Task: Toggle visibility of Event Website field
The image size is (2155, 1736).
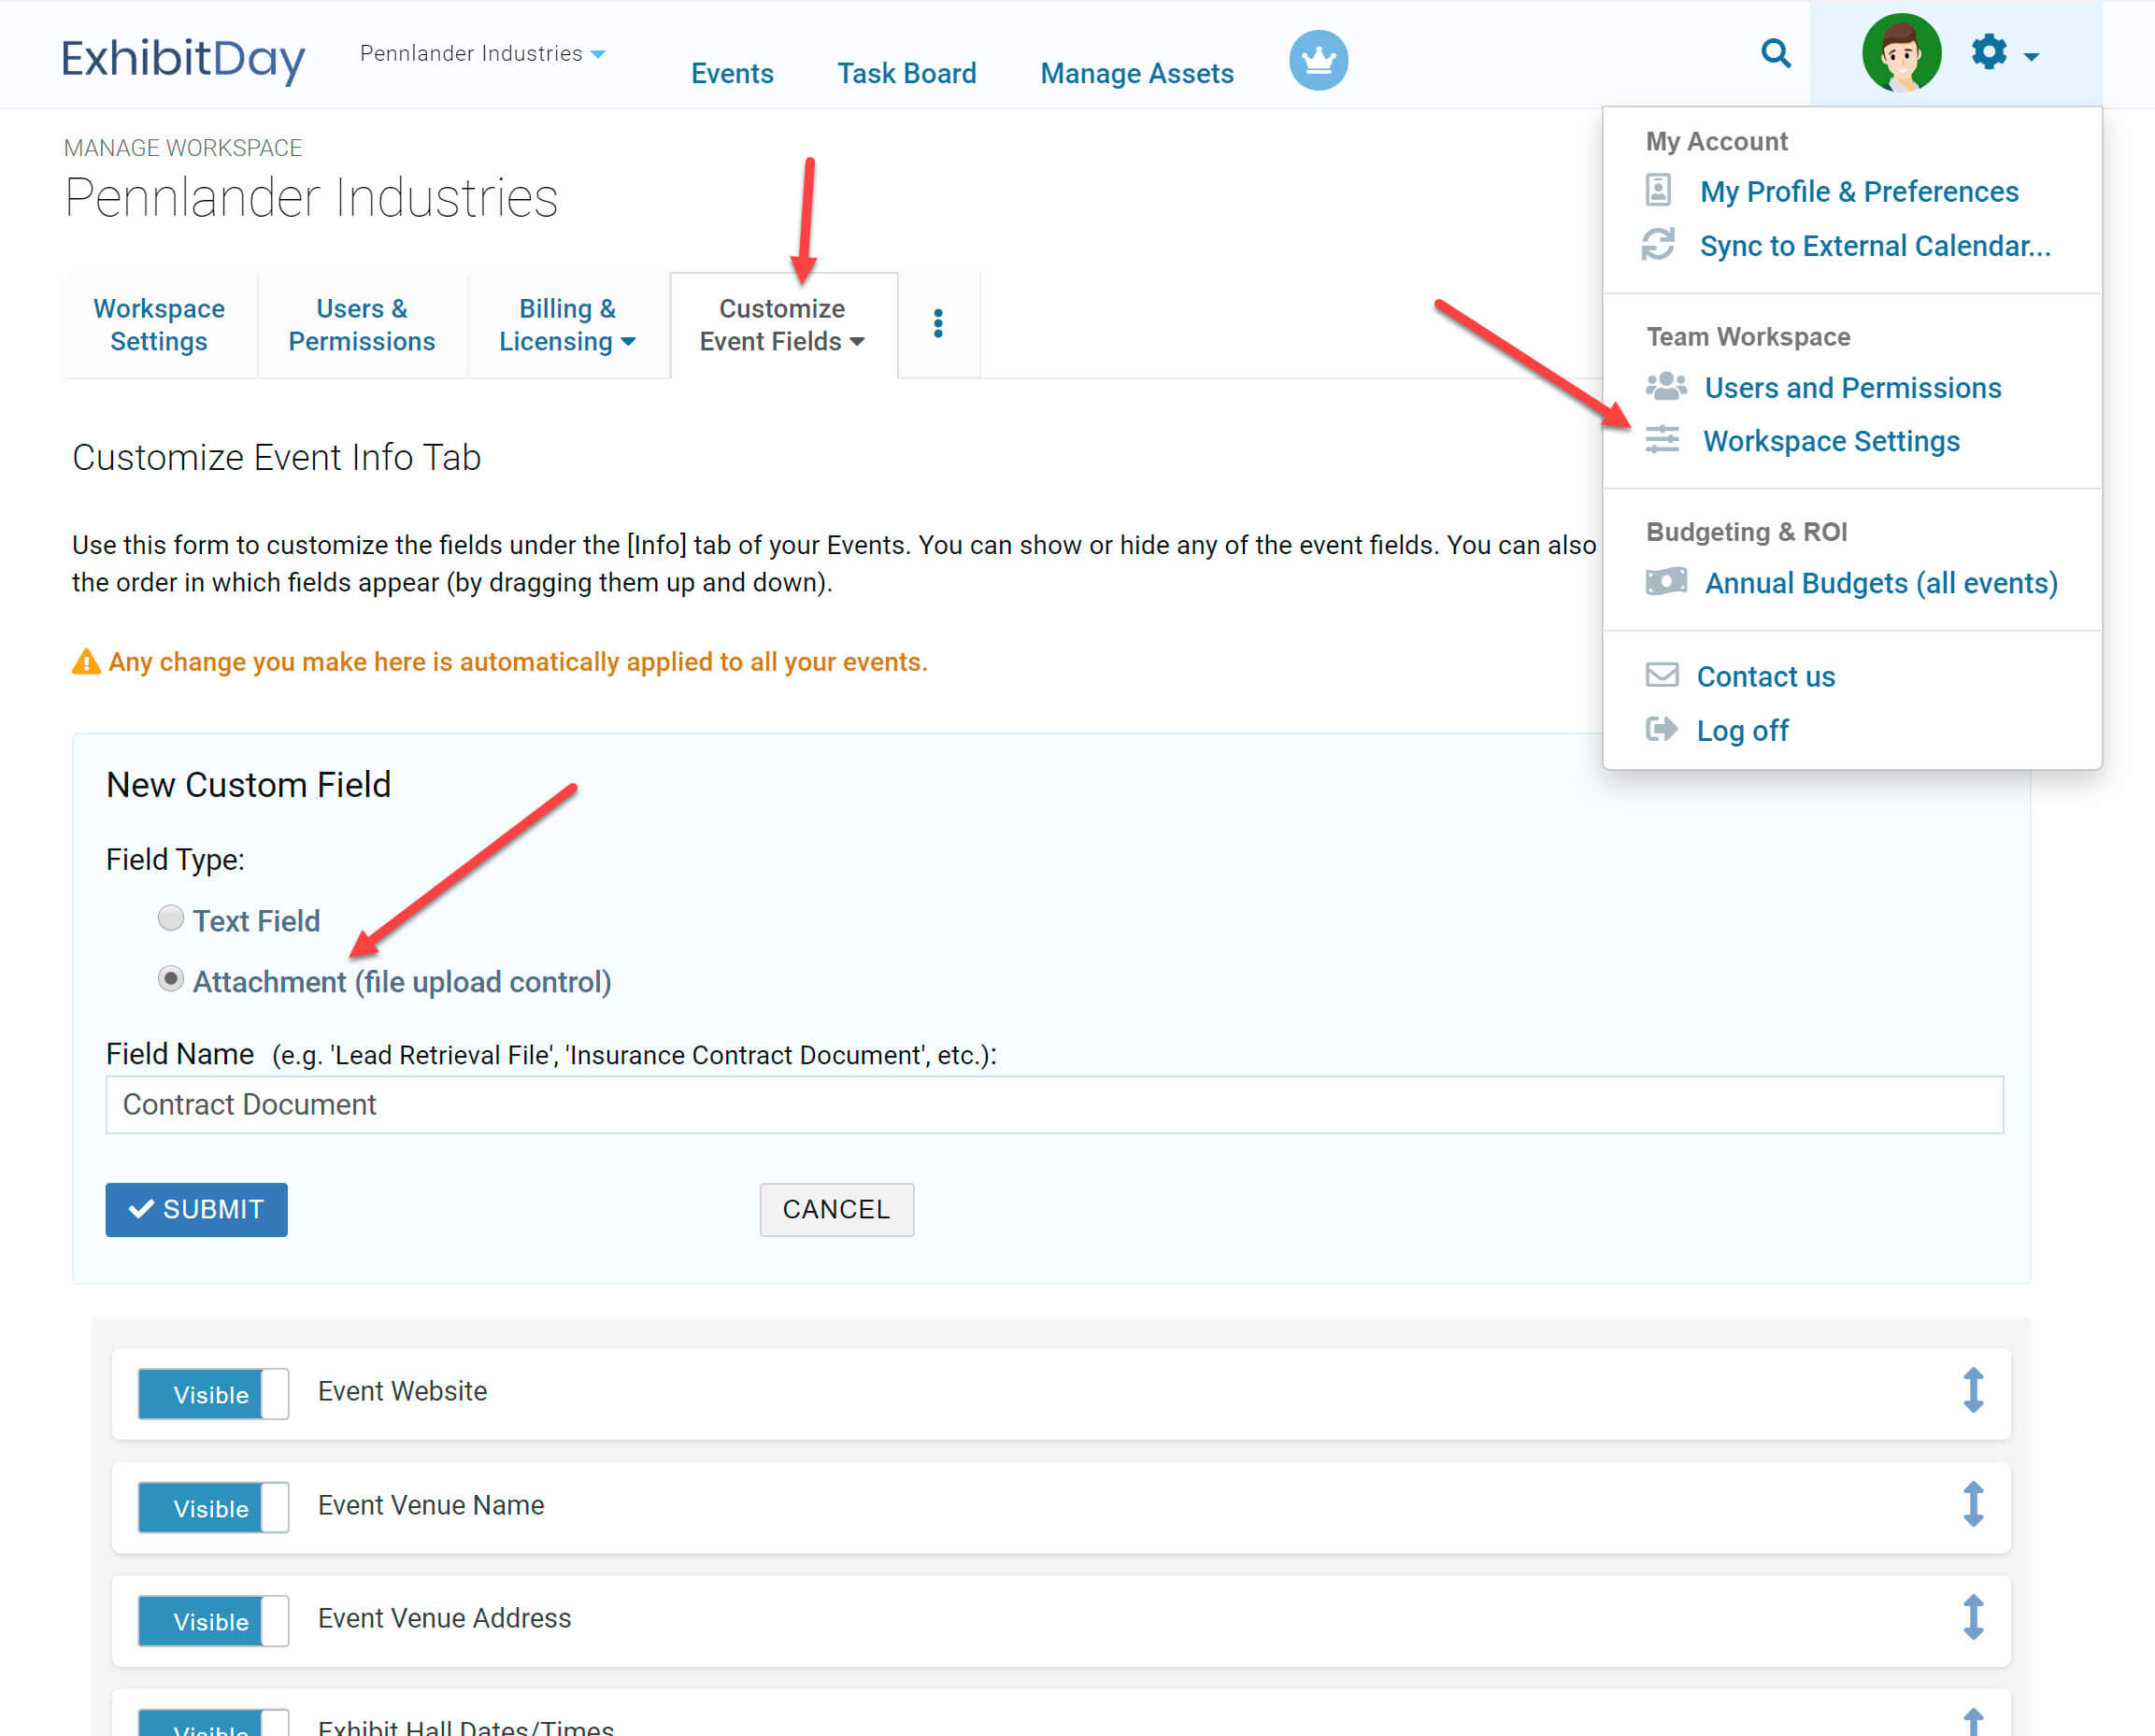Action: point(213,1394)
